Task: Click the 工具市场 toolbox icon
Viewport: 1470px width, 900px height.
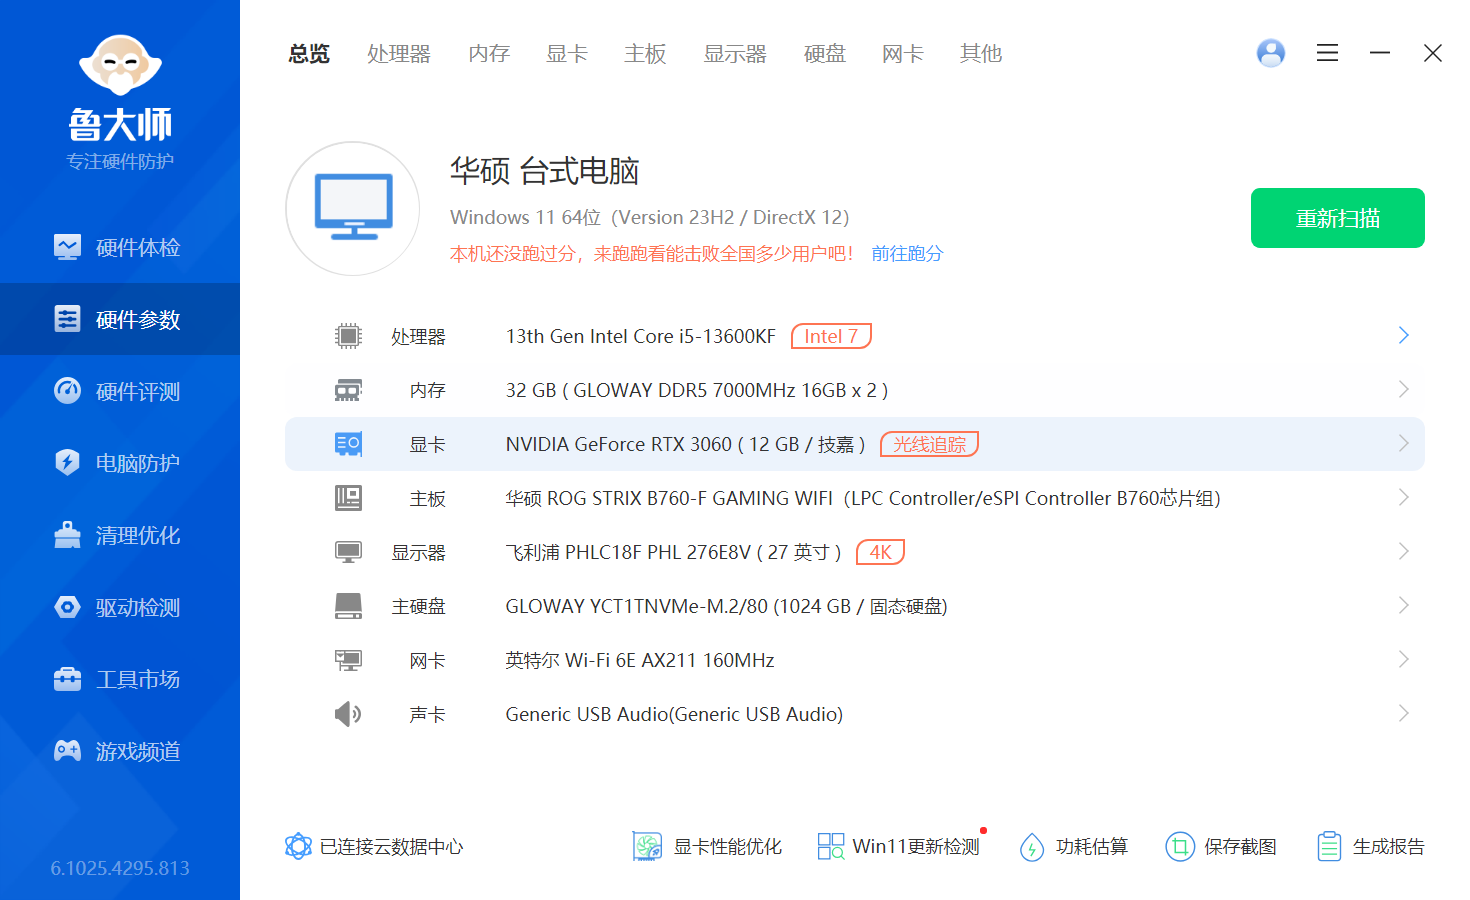Action: pos(67,679)
